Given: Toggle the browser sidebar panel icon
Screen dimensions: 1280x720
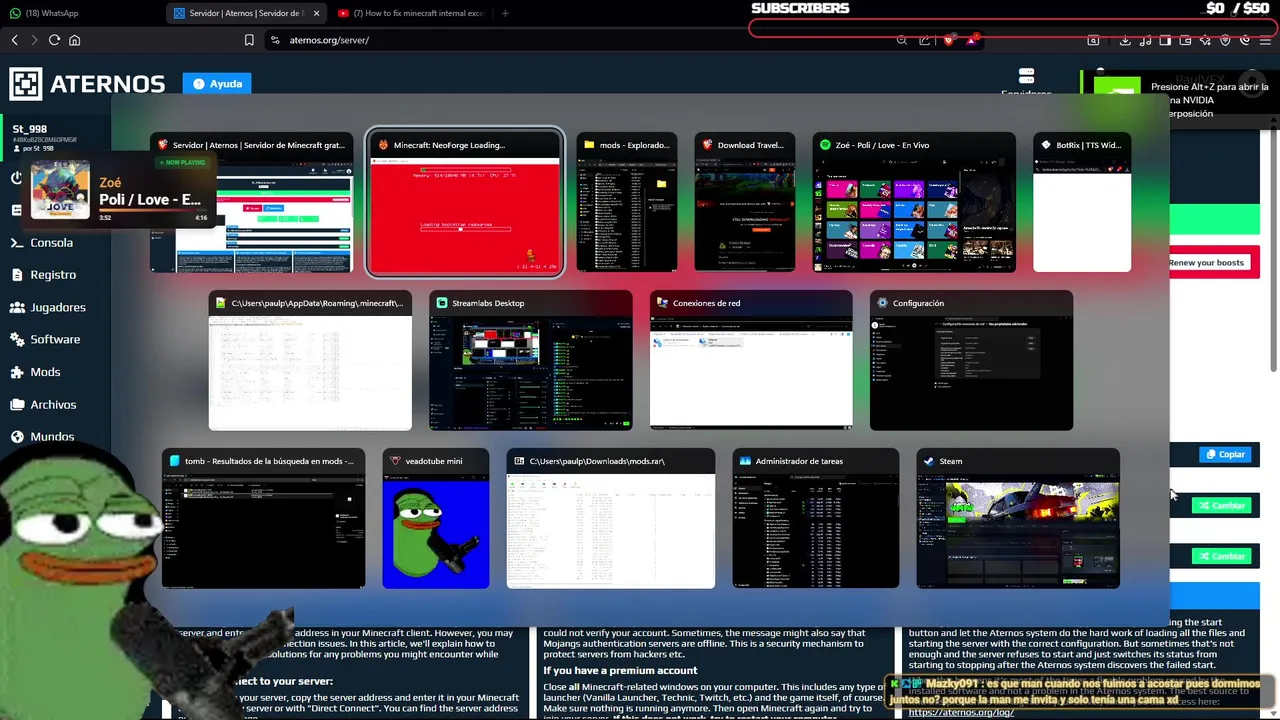Looking at the screenshot, I should tap(1165, 40).
